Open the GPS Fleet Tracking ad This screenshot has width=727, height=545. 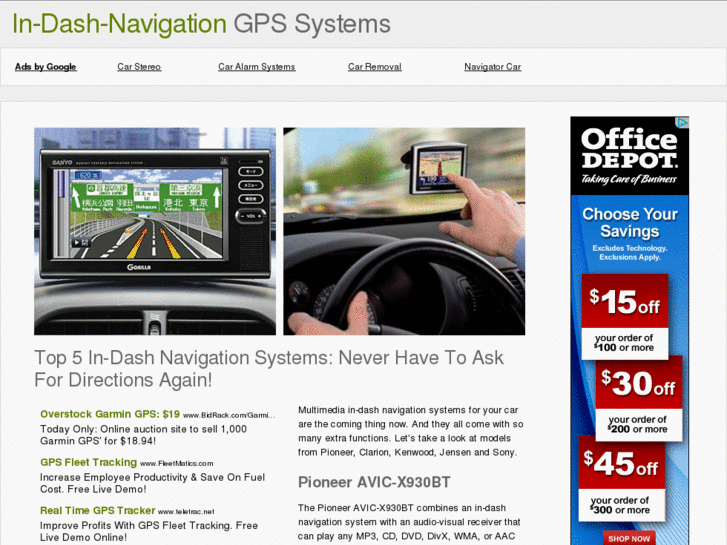[x=89, y=462]
